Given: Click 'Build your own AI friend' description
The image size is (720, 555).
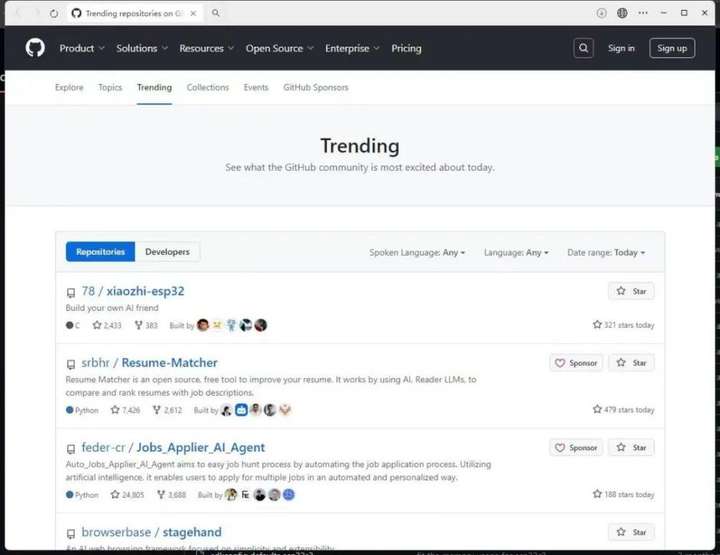Looking at the screenshot, I should pos(112,308).
